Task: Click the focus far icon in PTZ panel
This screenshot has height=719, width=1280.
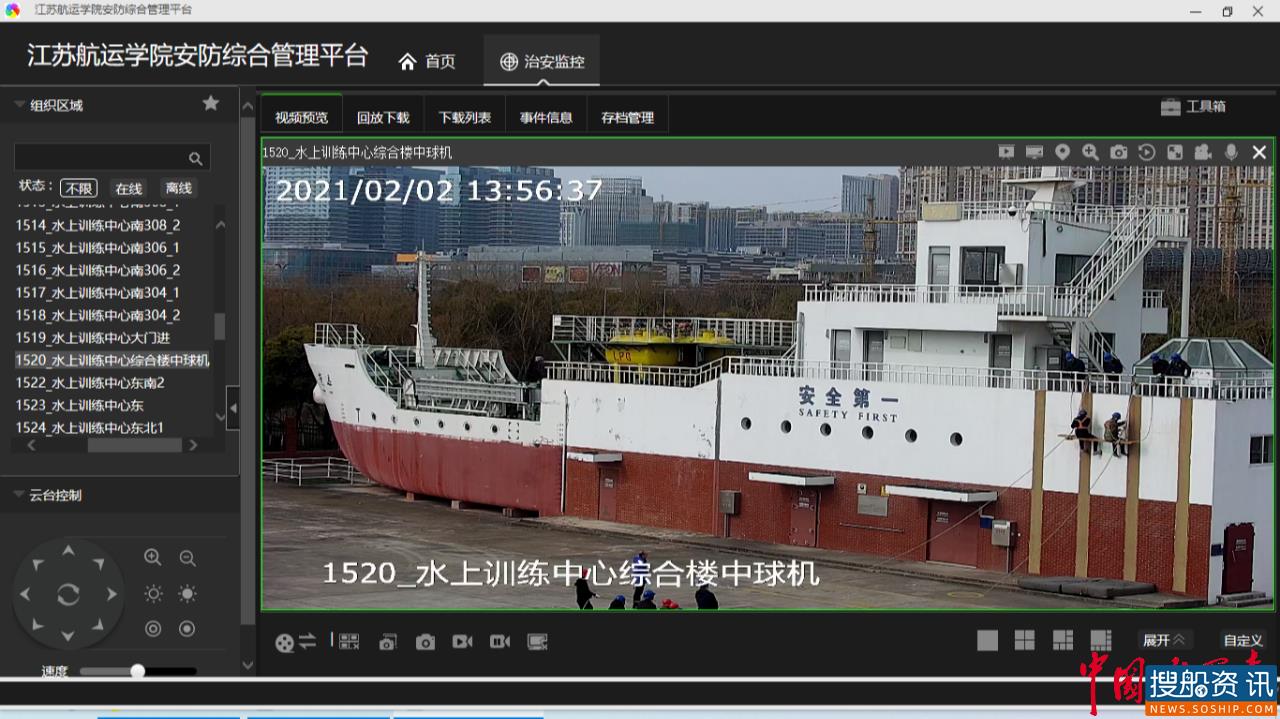Action: point(187,629)
